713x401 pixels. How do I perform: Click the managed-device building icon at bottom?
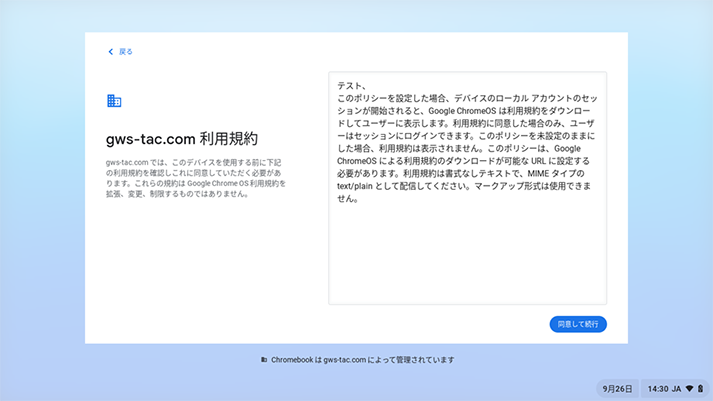264,360
